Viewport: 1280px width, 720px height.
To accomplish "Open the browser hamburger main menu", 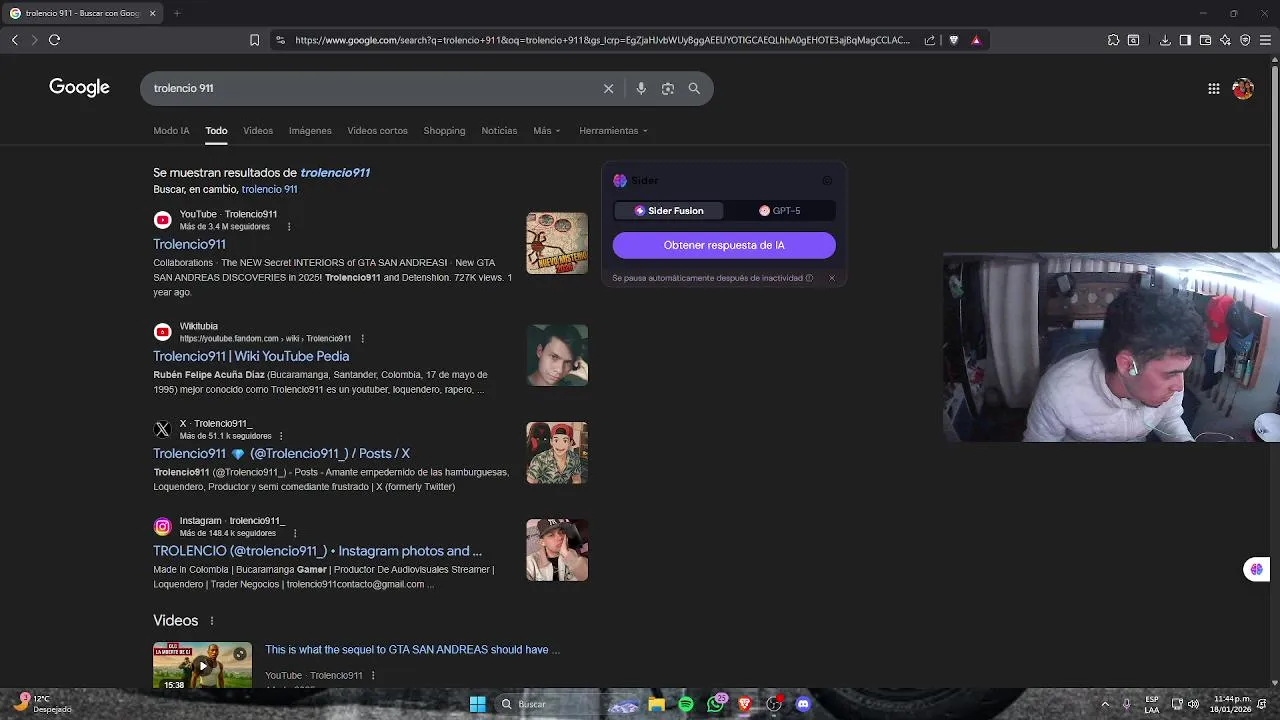I will tap(1265, 40).
